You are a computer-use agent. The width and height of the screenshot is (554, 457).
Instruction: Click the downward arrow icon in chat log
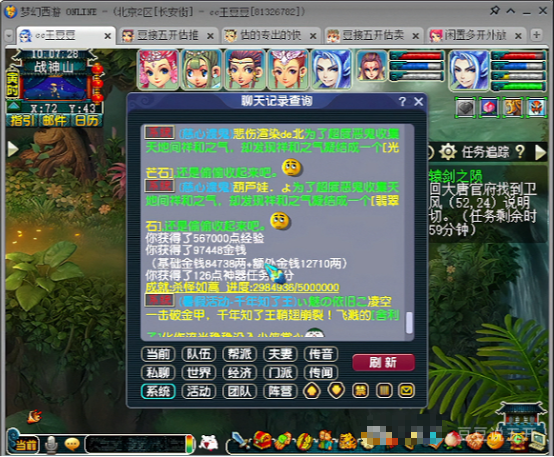(336, 391)
